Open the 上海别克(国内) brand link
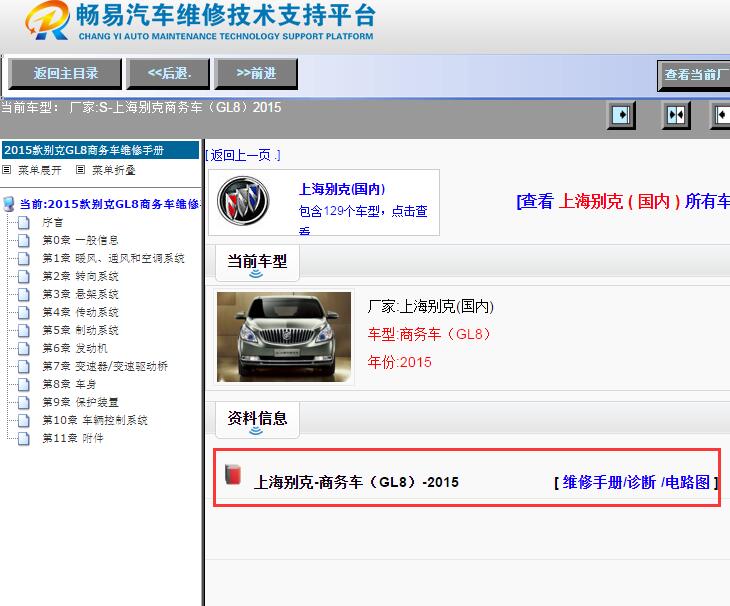This screenshot has width=730, height=606. pyautogui.click(x=342, y=189)
